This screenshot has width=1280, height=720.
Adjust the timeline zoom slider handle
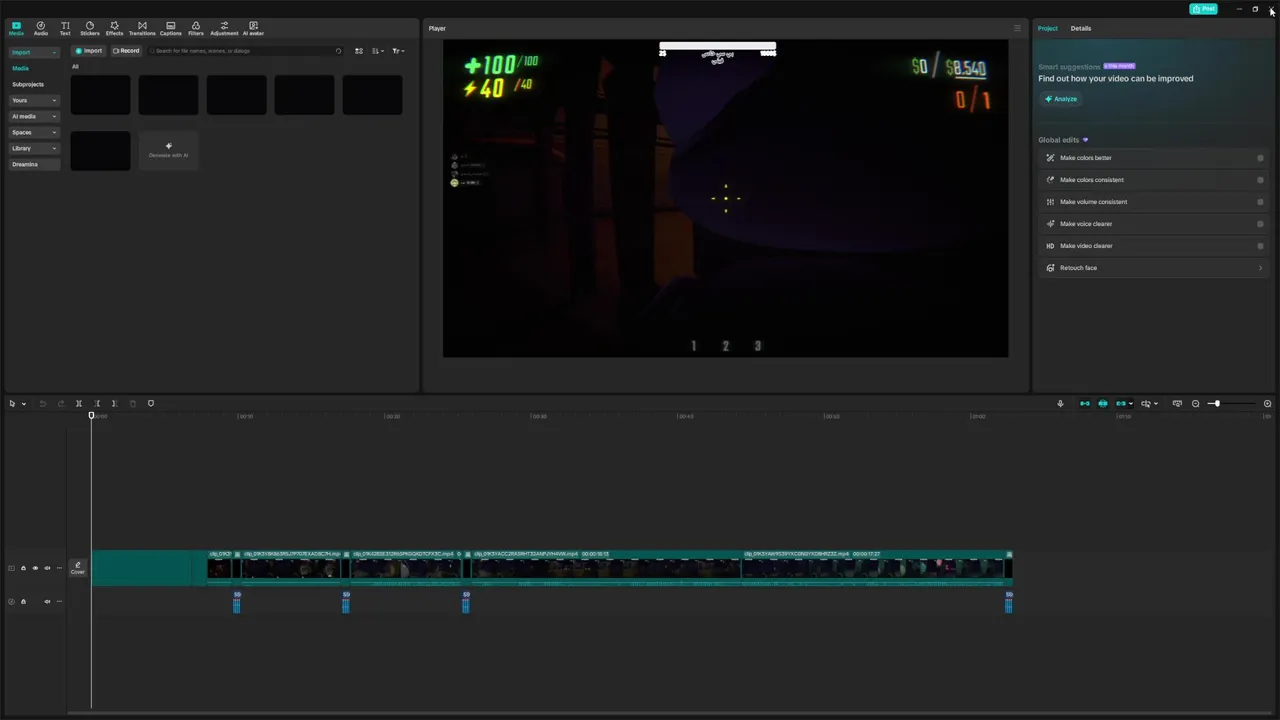click(1216, 403)
